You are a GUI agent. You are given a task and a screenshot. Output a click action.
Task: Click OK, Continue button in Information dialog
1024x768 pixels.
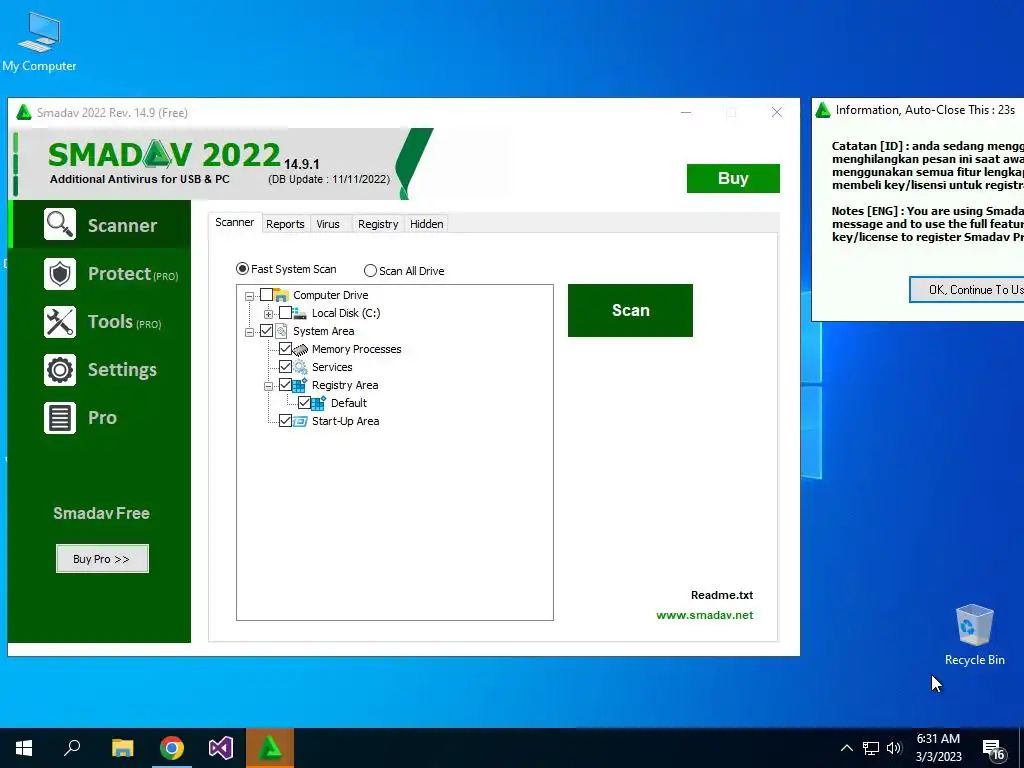point(967,289)
